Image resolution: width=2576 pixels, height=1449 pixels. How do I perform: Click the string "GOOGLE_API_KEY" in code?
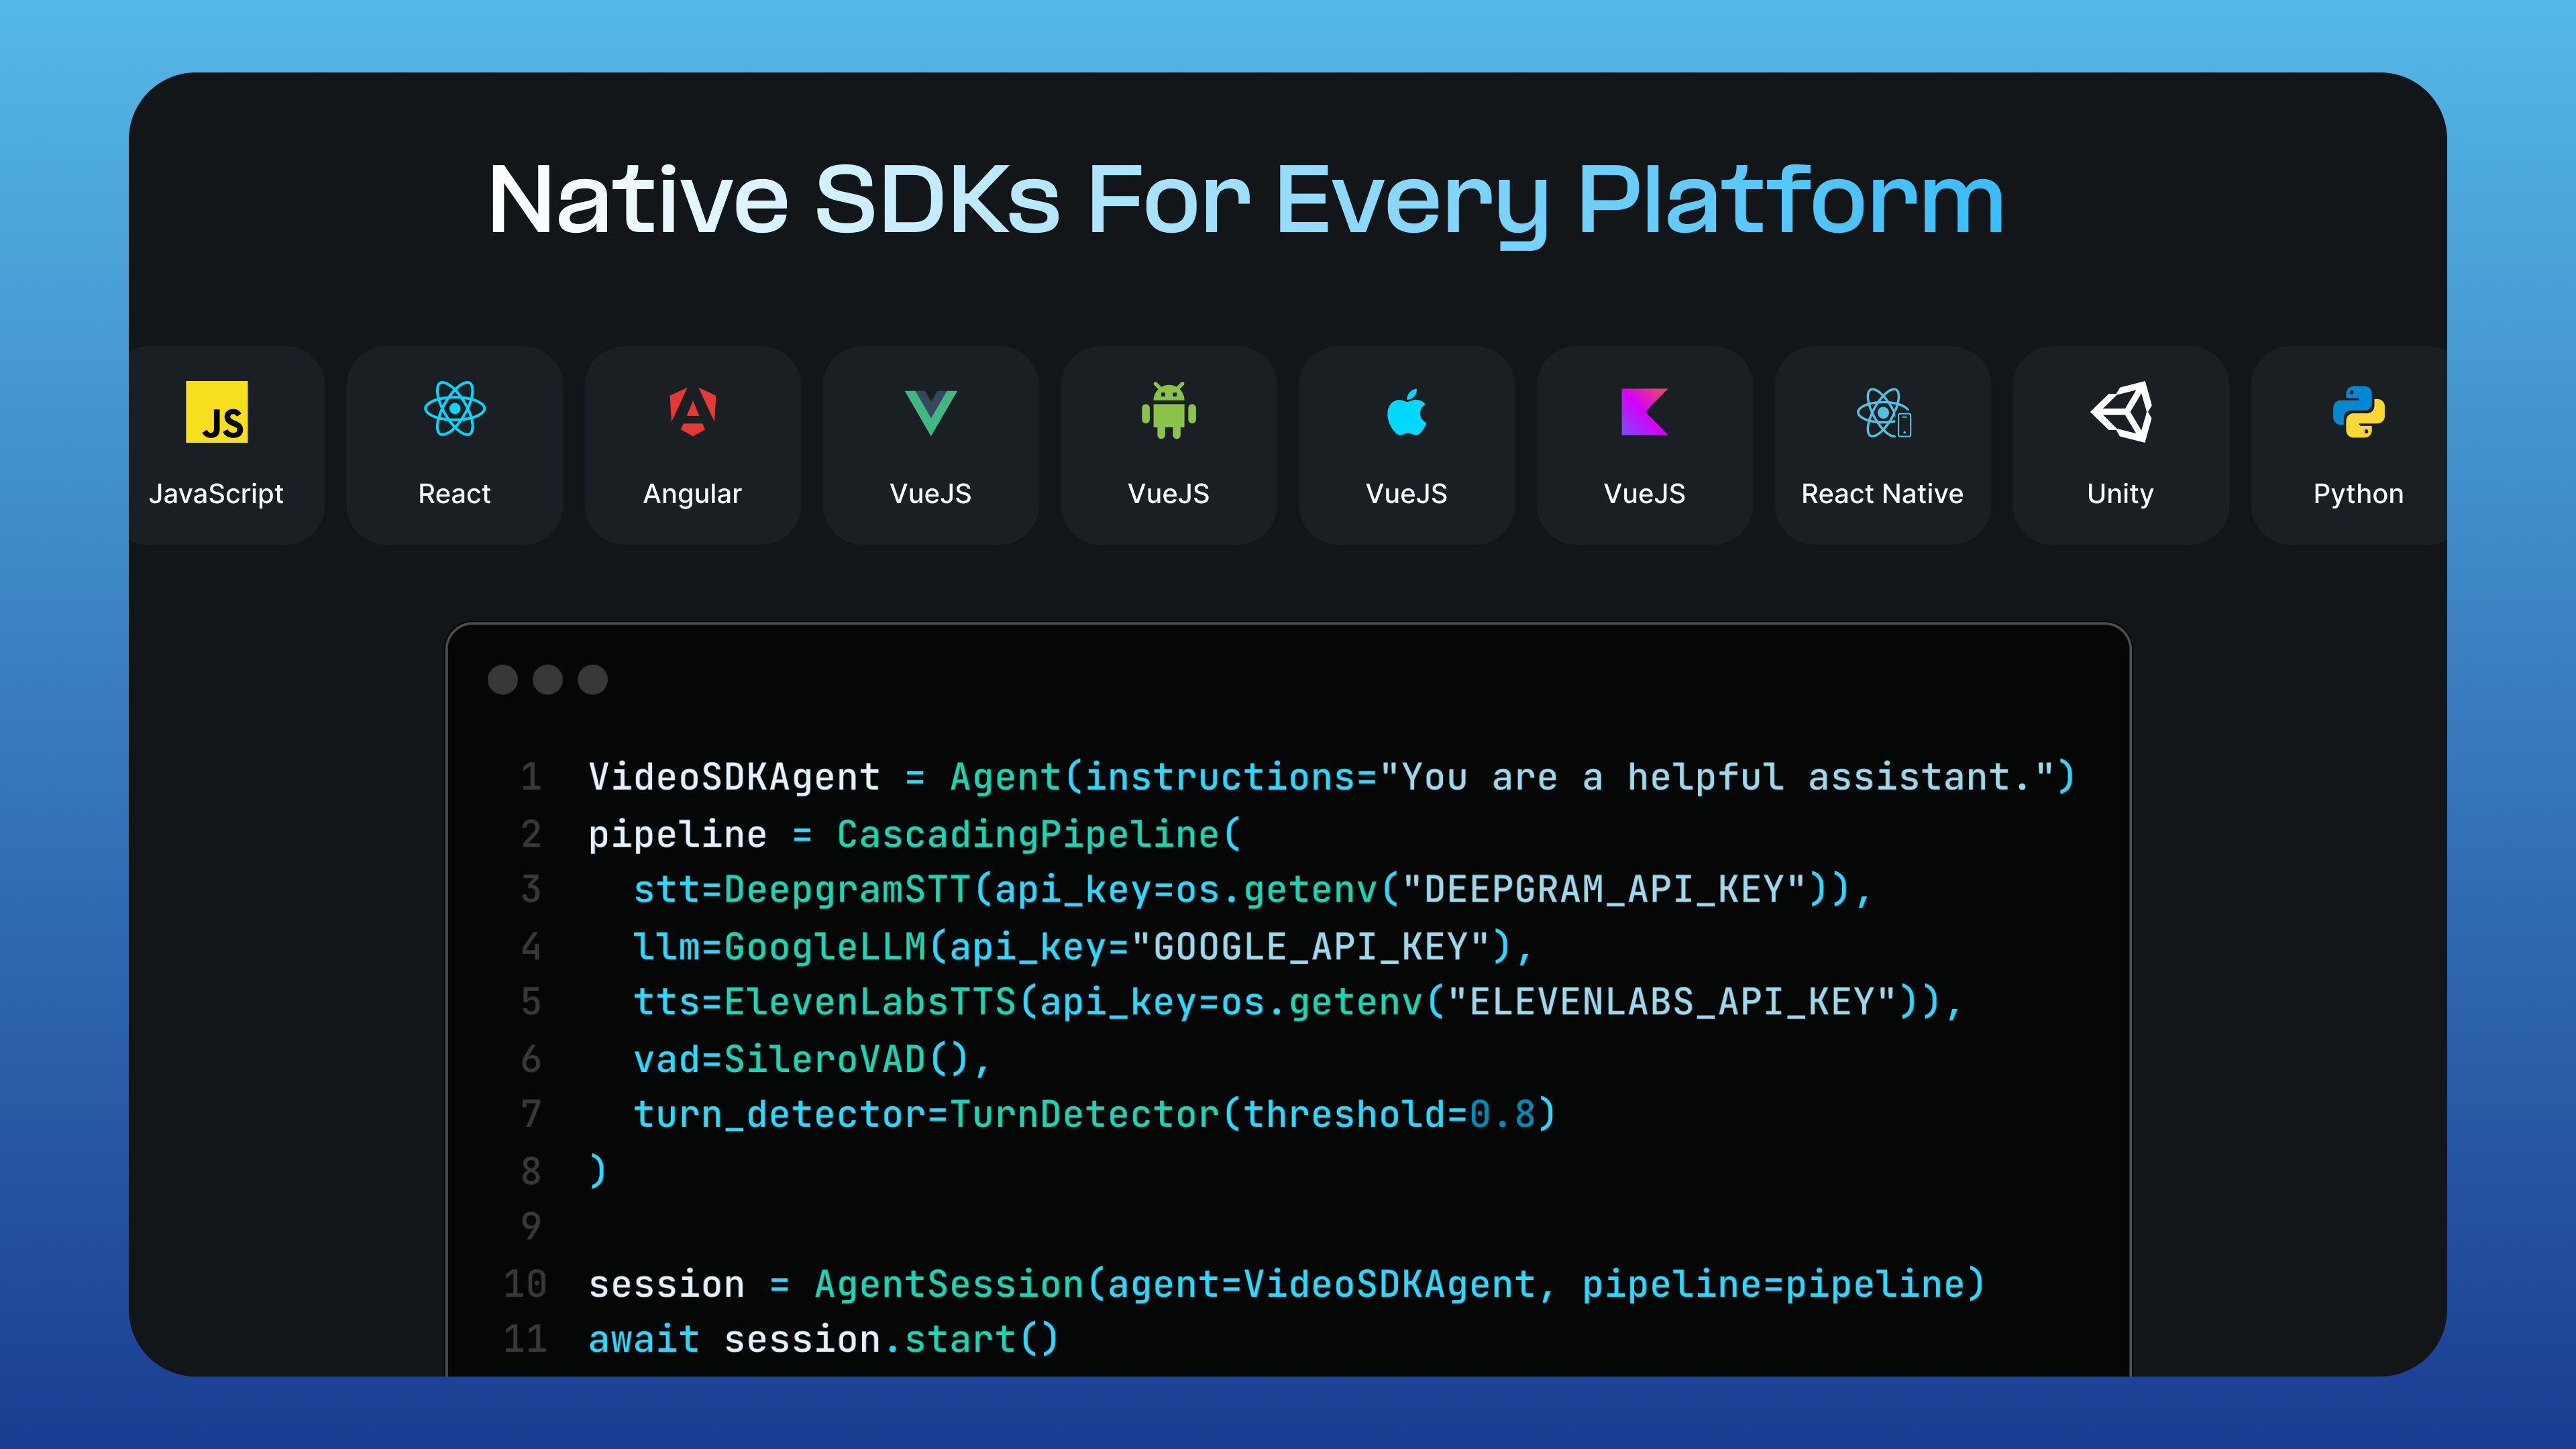point(1310,946)
